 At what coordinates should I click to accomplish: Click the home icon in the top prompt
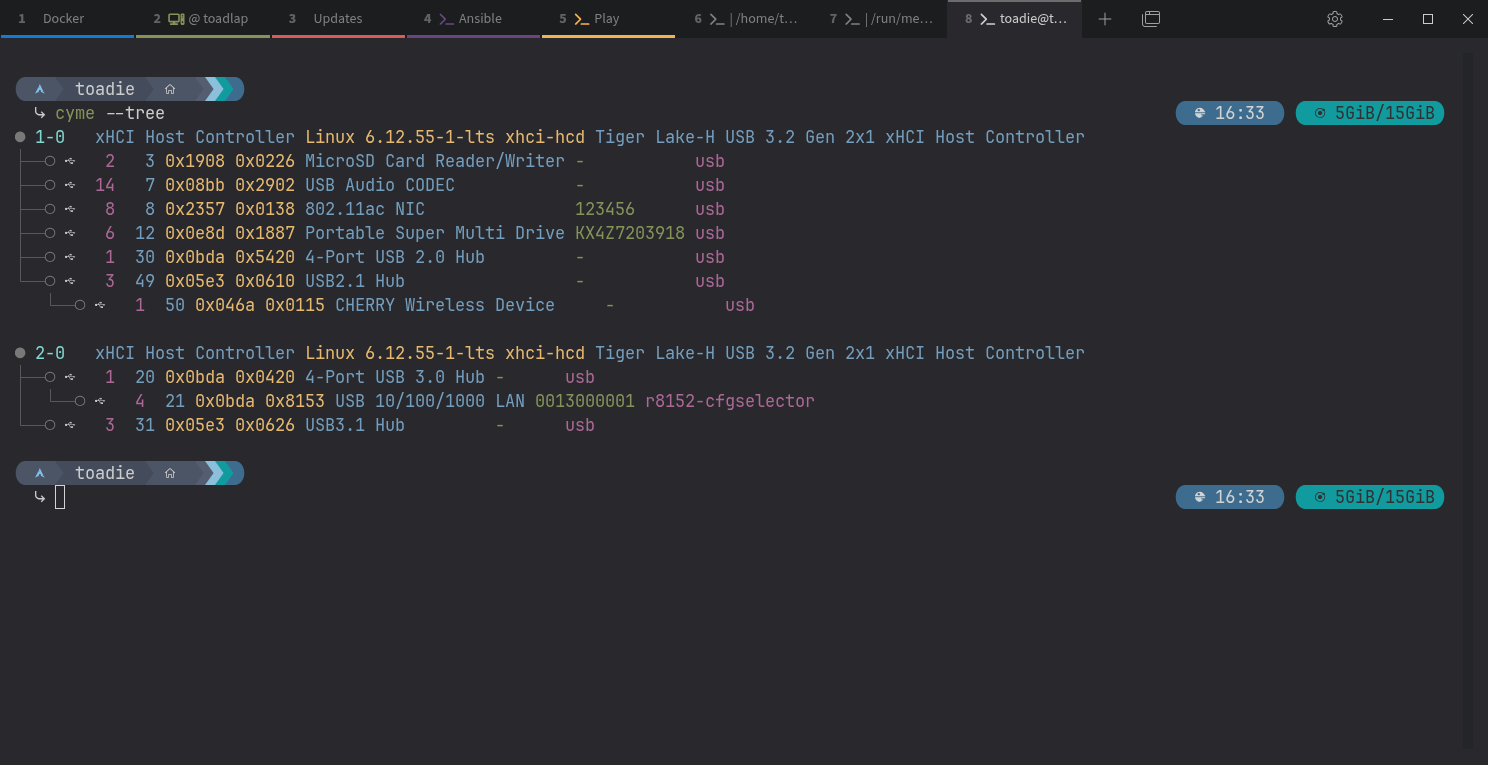click(170, 89)
